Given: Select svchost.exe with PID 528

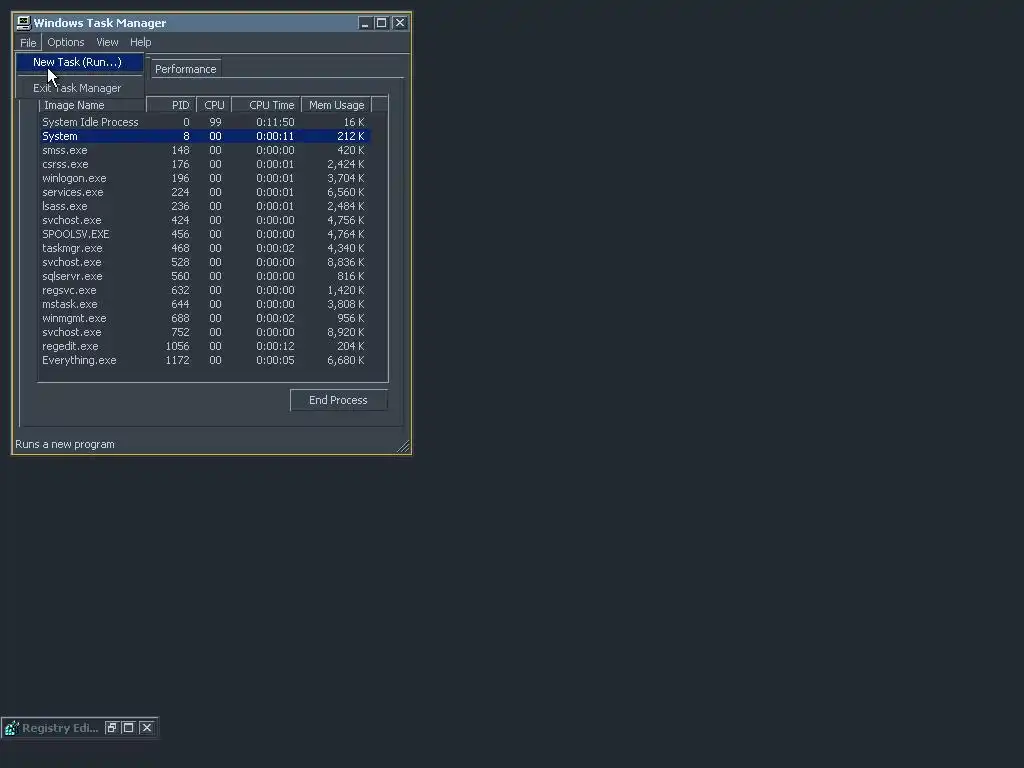Looking at the screenshot, I should click(x=205, y=263).
